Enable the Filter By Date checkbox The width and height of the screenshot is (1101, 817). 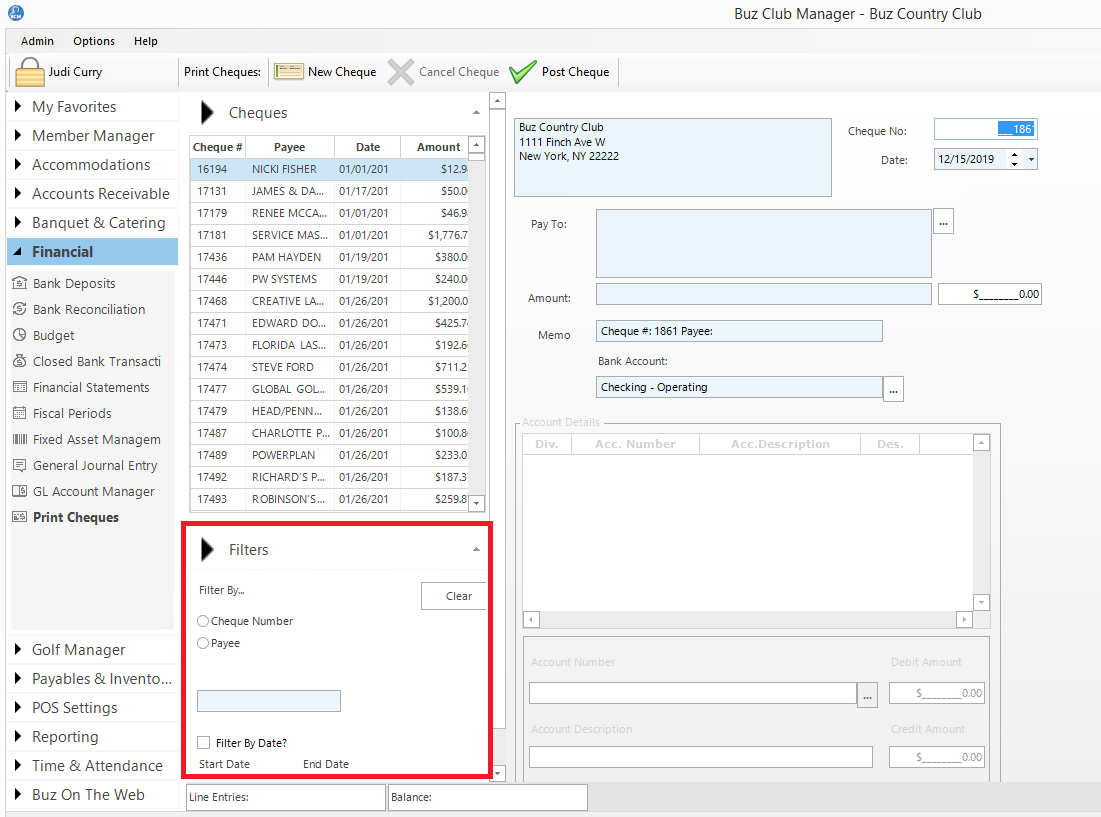point(204,743)
